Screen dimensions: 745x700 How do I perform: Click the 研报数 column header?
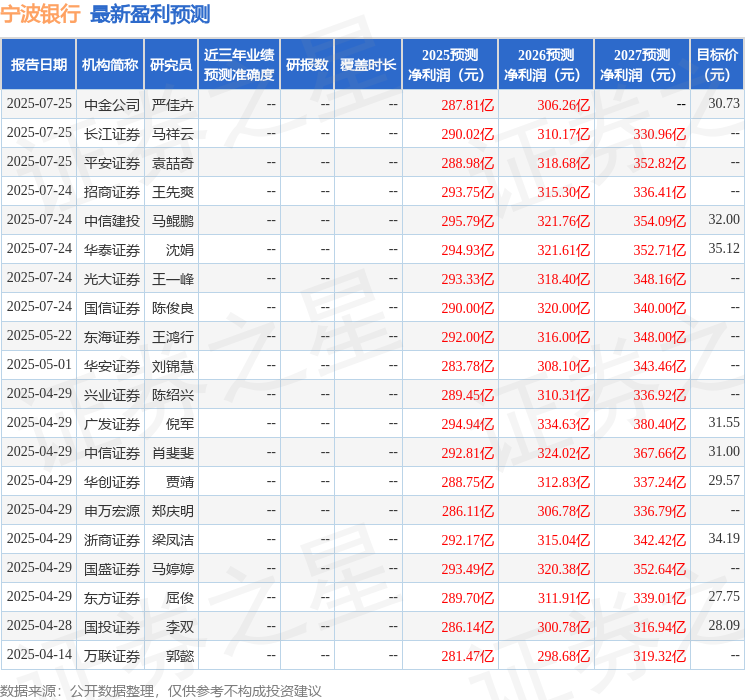(307, 65)
